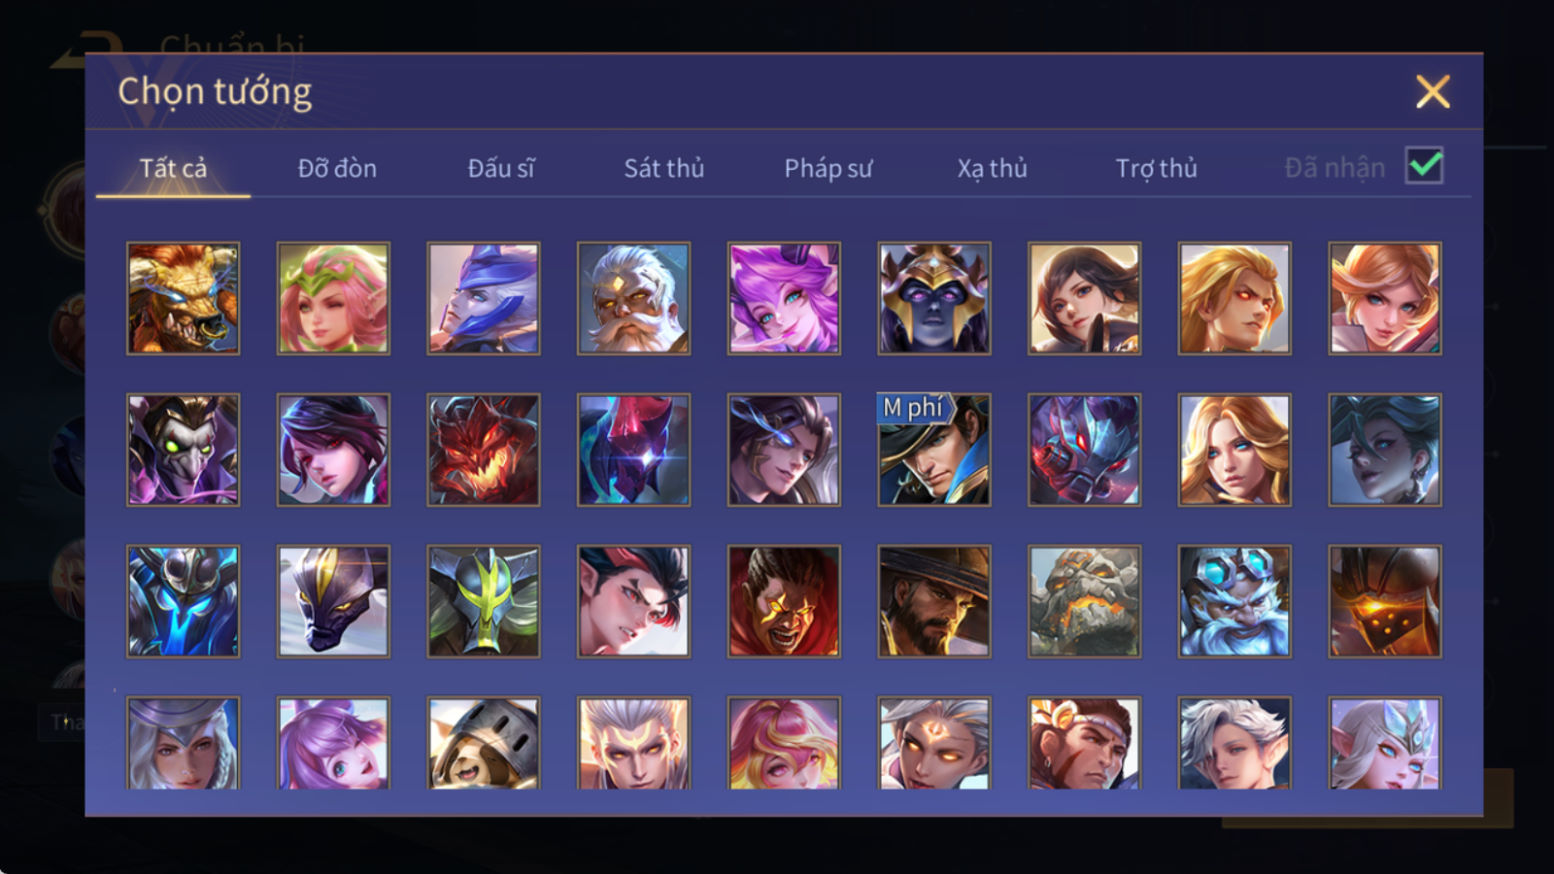Choose the green-eyed plague mask hero
1554x874 pixels.
point(183,449)
